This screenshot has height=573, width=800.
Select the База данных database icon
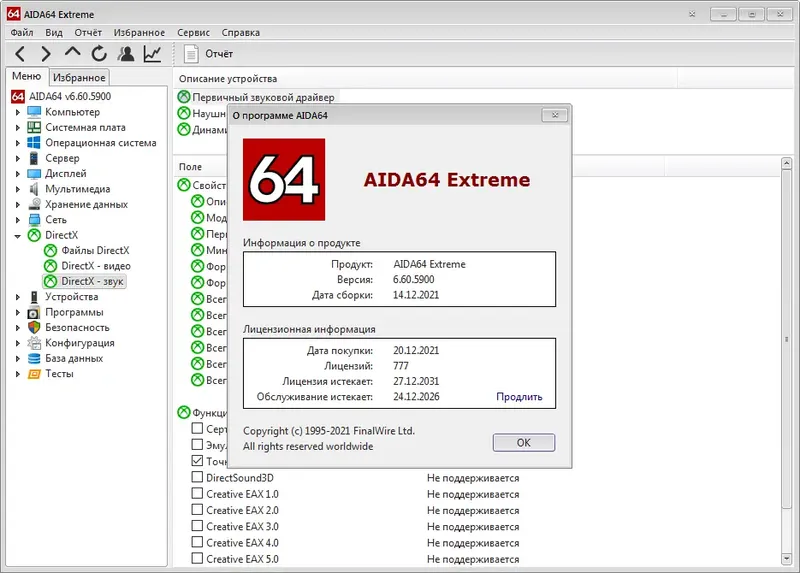[x=34, y=358]
